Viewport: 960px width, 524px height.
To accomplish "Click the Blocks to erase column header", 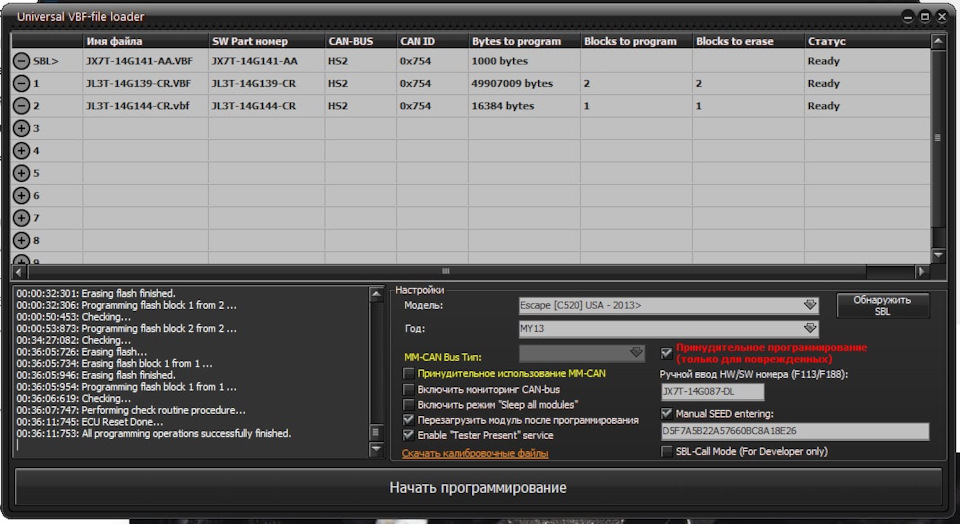I will tap(748, 42).
